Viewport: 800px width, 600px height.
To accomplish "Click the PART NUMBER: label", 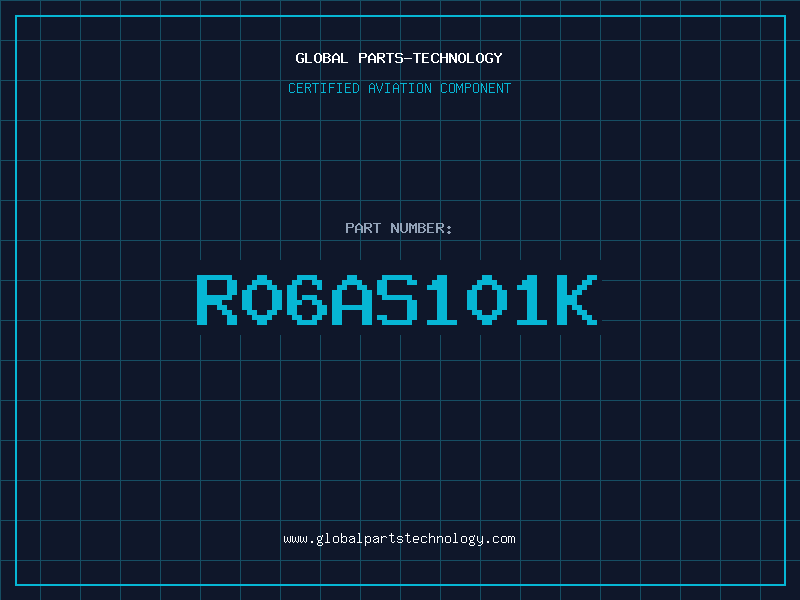I will pos(398,228).
